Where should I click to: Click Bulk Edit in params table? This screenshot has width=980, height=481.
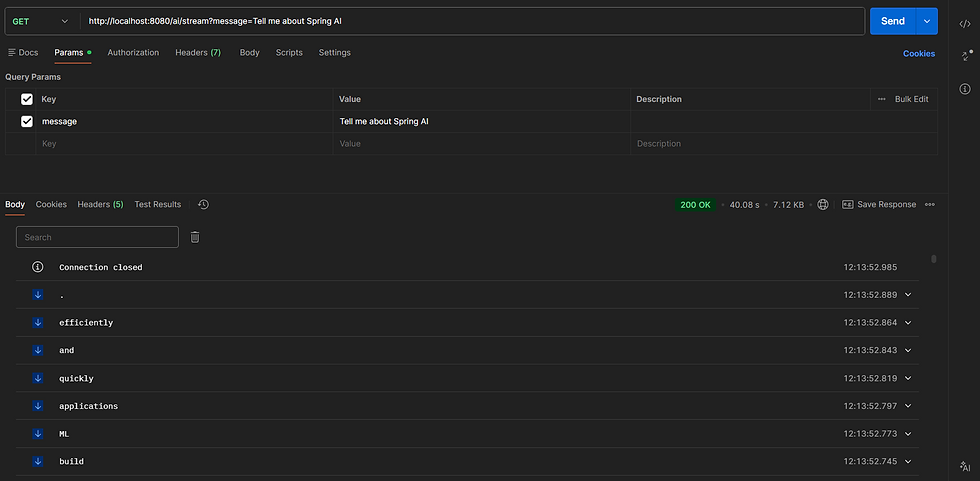pyautogui.click(x=911, y=99)
